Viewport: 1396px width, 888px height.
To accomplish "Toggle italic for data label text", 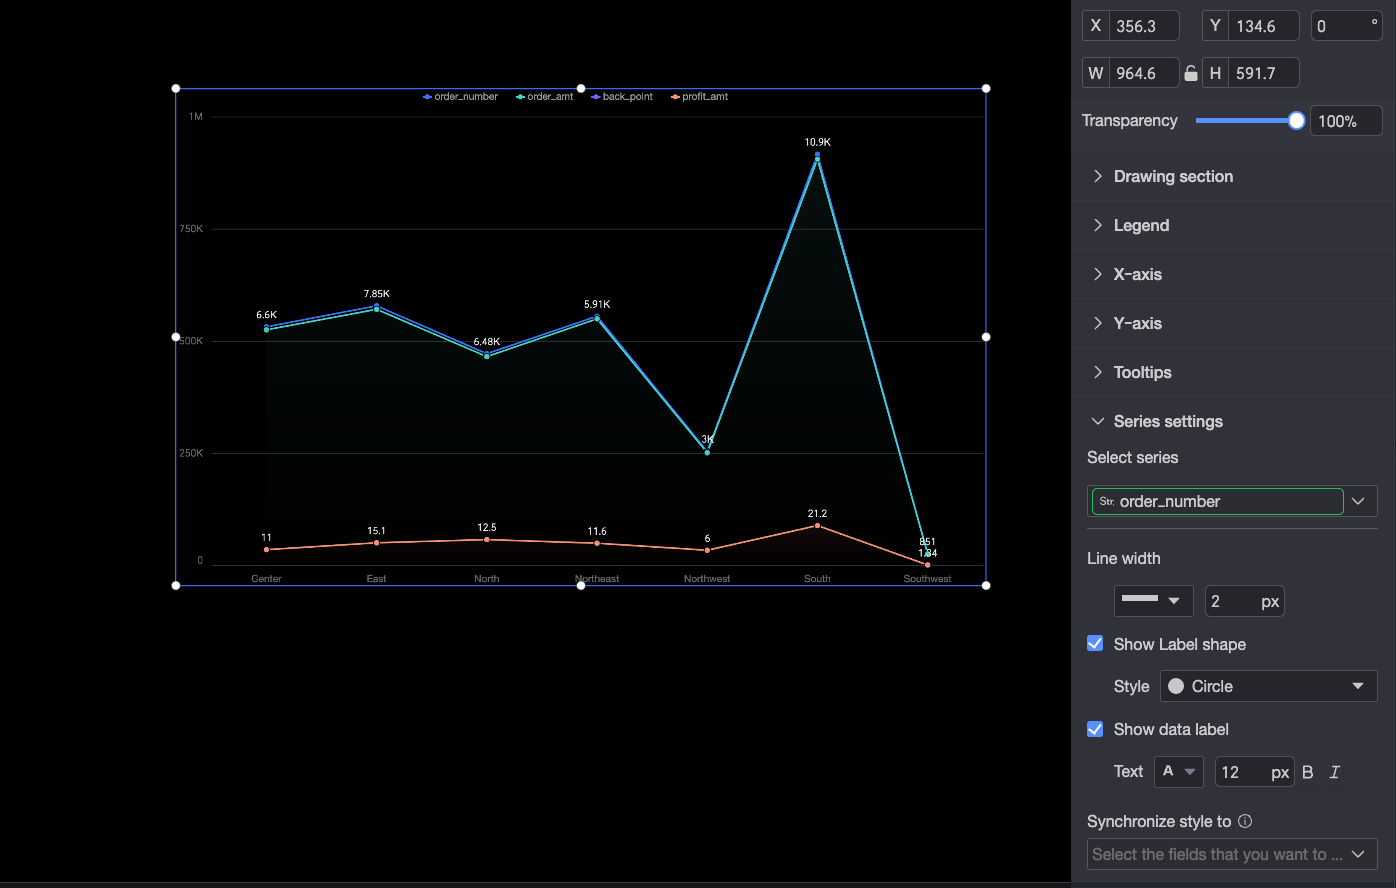I will 1334,772.
